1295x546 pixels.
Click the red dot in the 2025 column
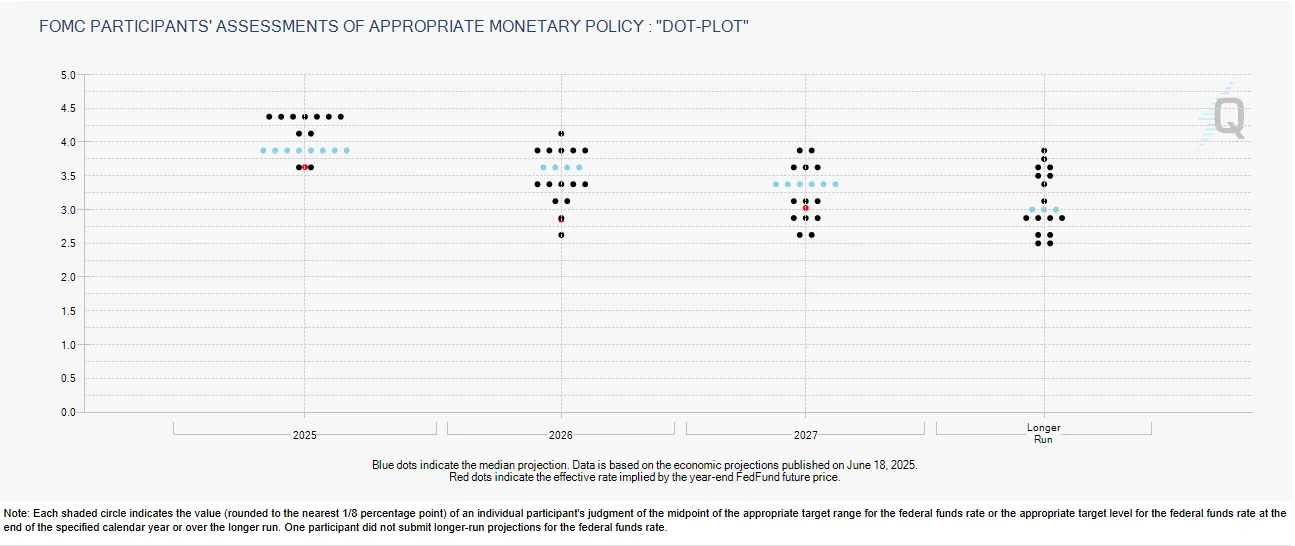tap(305, 167)
